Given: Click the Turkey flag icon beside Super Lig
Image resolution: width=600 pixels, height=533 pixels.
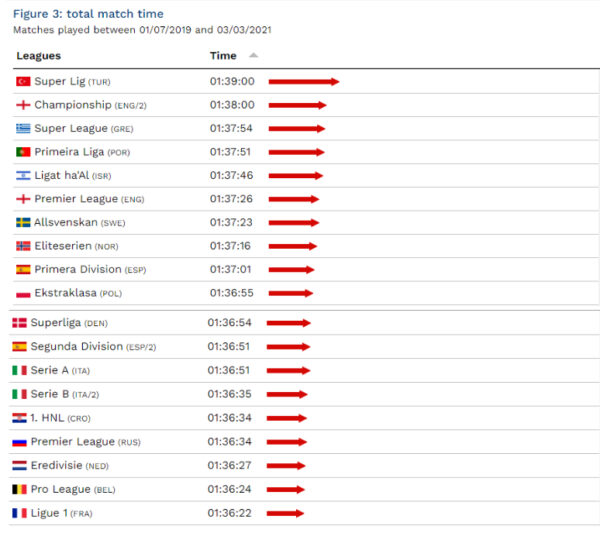Looking at the screenshot, I should click(23, 81).
